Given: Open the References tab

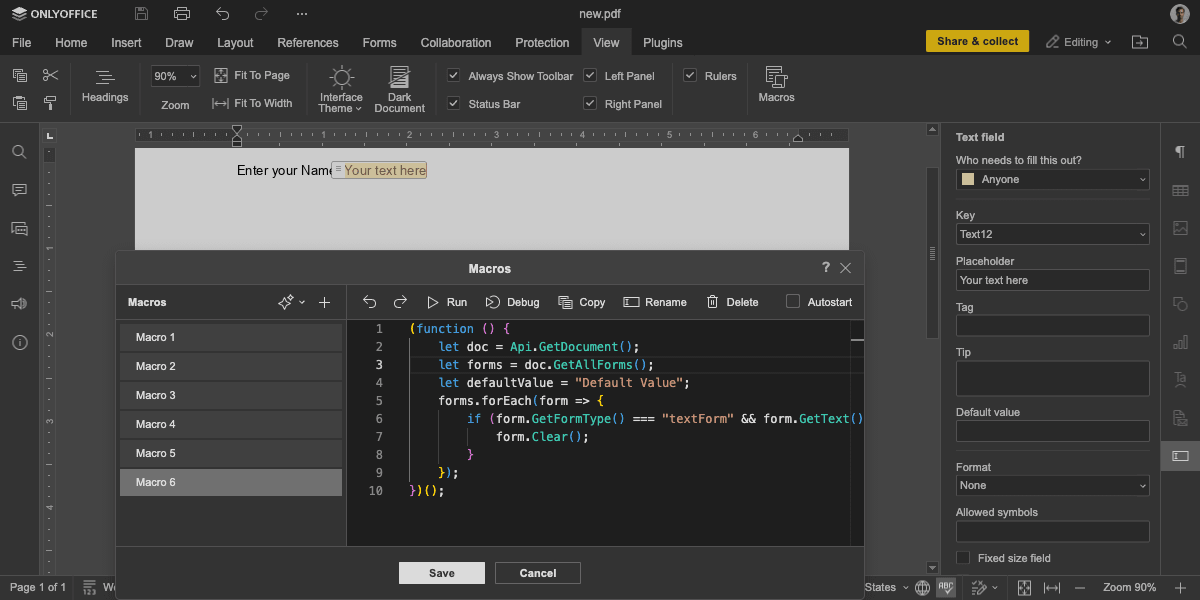Looking at the screenshot, I should tap(308, 42).
